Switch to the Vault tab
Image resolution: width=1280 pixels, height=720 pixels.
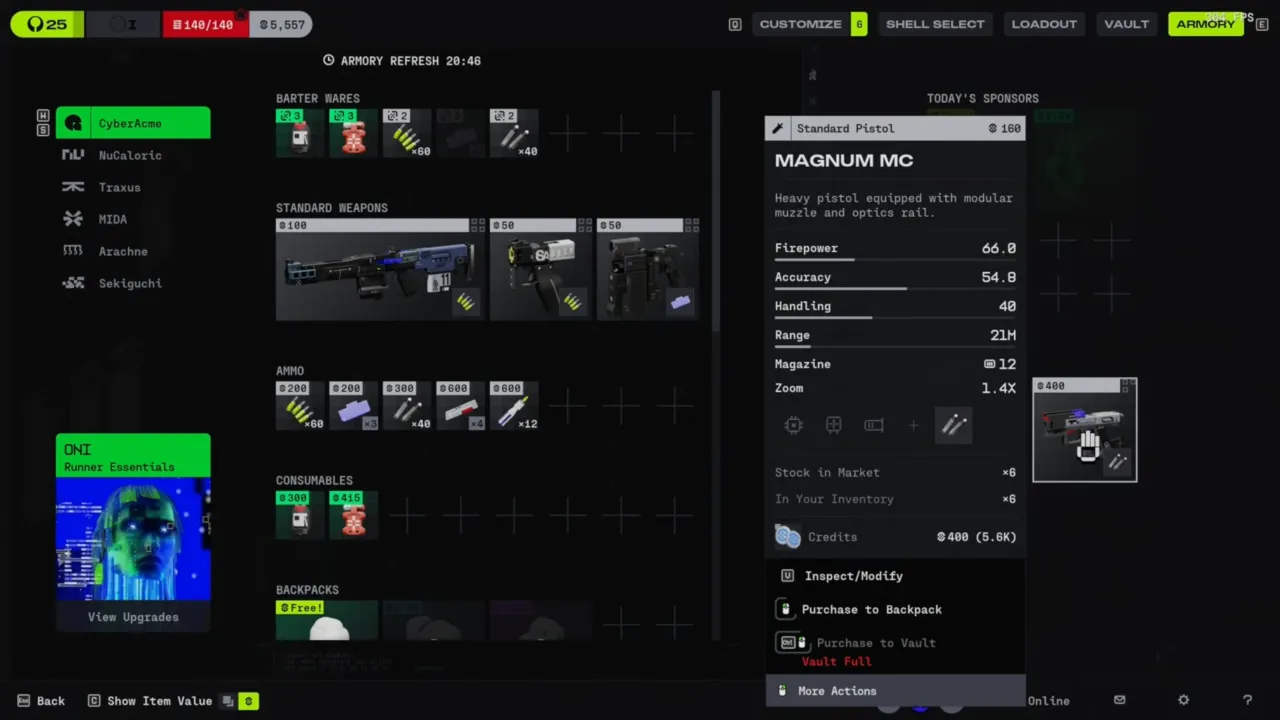point(1126,24)
